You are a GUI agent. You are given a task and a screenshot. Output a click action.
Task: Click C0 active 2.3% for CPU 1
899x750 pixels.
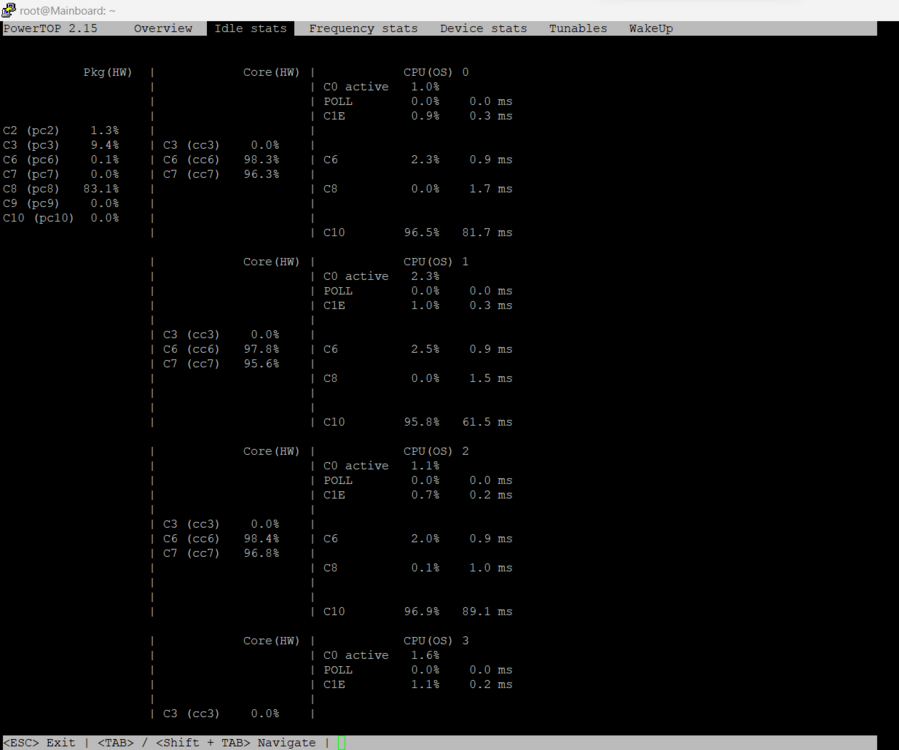pos(381,276)
